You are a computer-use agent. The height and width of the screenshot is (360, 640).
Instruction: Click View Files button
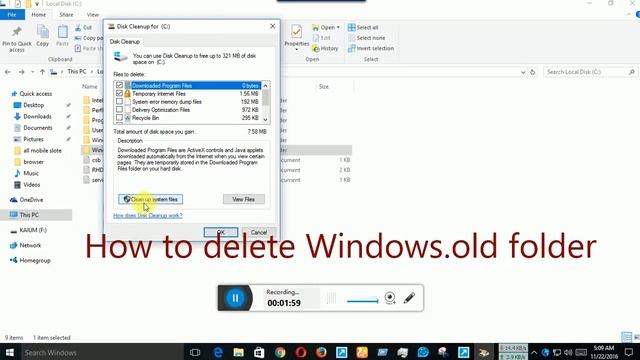tap(244, 199)
